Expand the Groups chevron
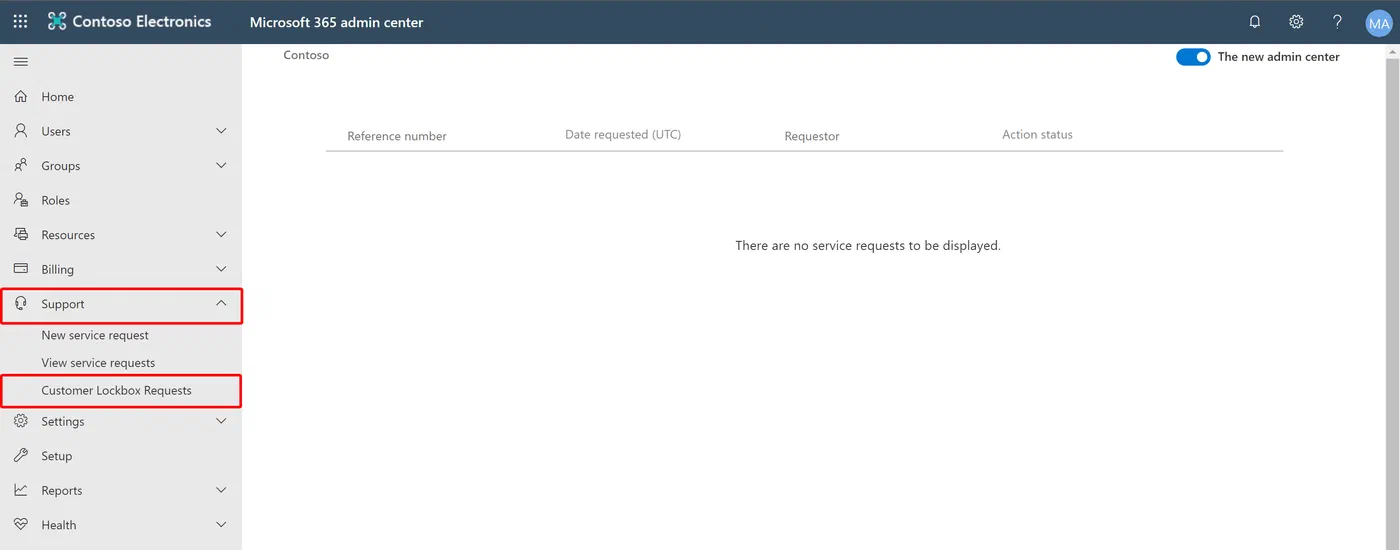The height and width of the screenshot is (550, 1400). point(222,166)
